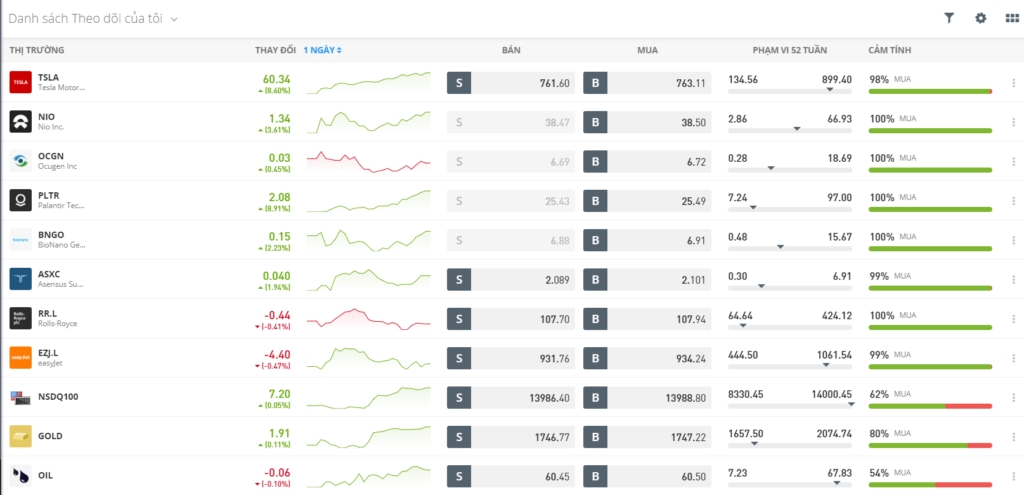This screenshot has width=1024, height=495.
Task: Click TSLA change value 60.34
Action: point(277,79)
